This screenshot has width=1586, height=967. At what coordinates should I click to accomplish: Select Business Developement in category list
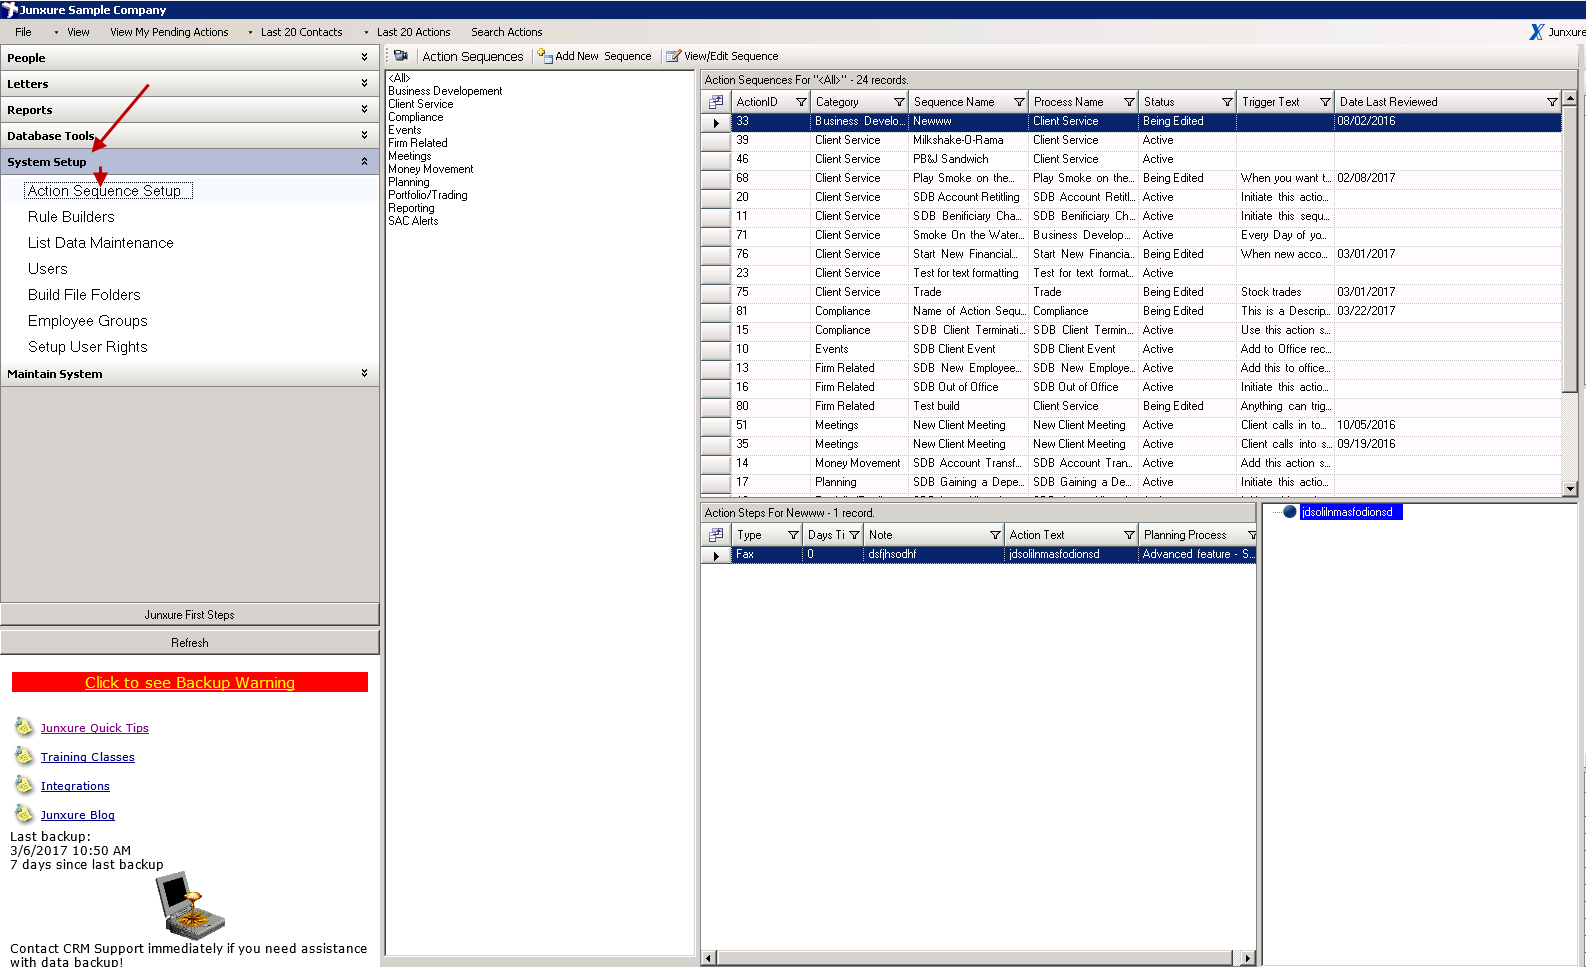coord(445,91)
